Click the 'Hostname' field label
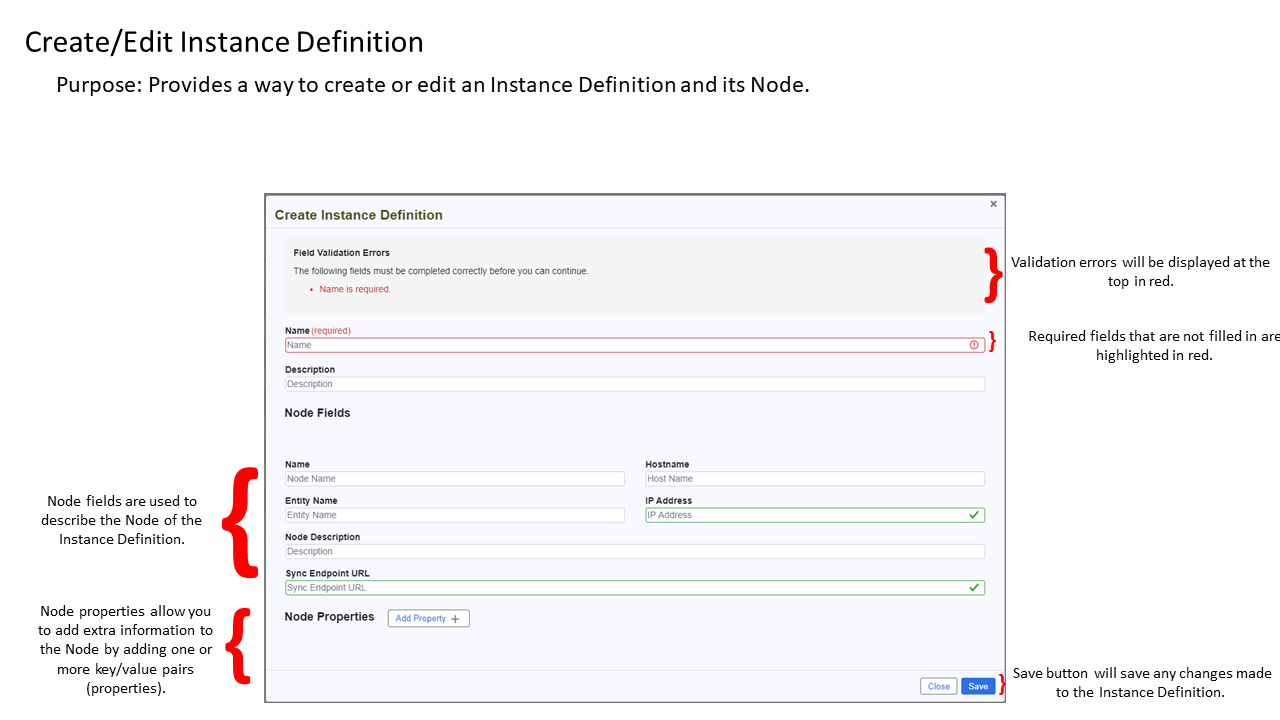 (667, 465)
